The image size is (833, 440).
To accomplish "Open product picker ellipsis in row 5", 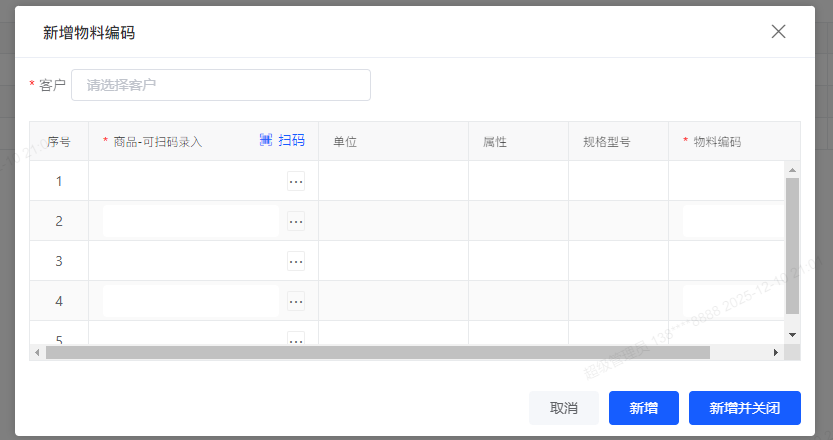I will tap(296, 339).
